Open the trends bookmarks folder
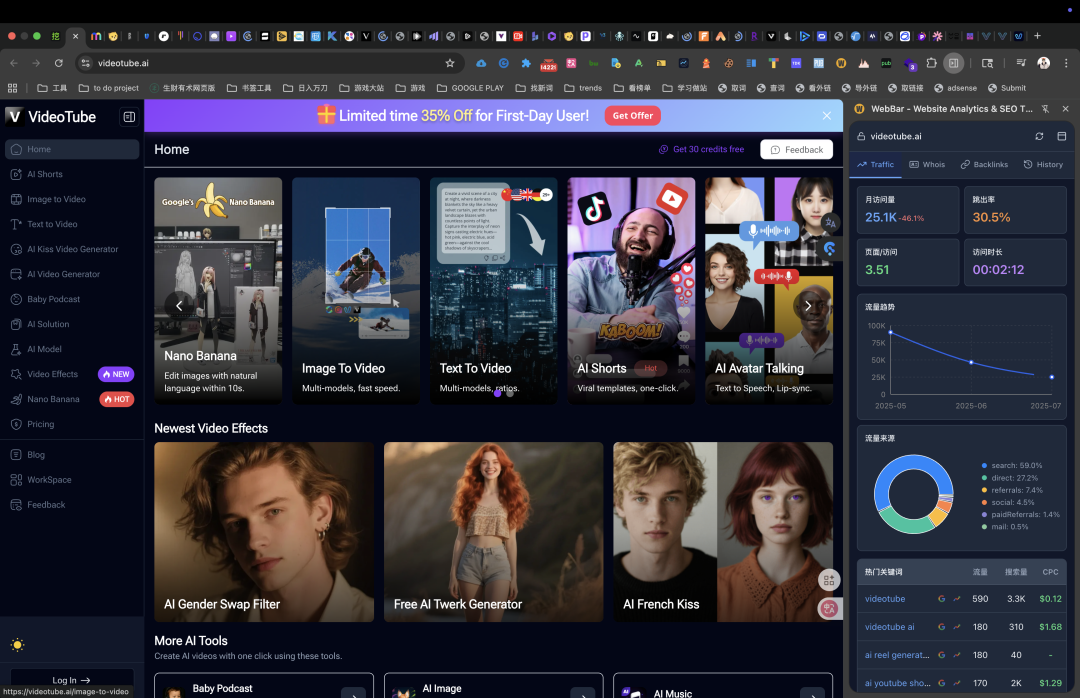The width and height of the screenshot is (1080, 698). [x=583, y=88]
